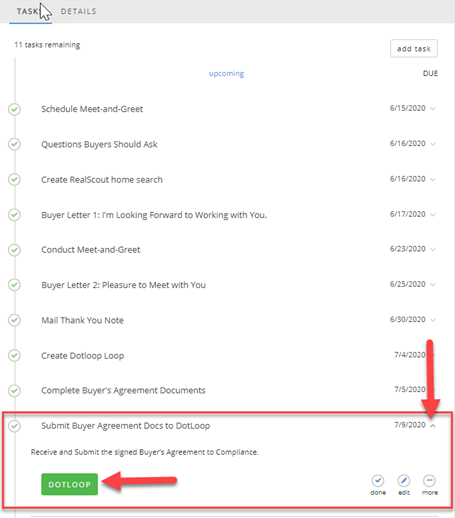
Task: Toggle check circle for Complete Buyer's Agreement Documents
Action: (14, 391)
